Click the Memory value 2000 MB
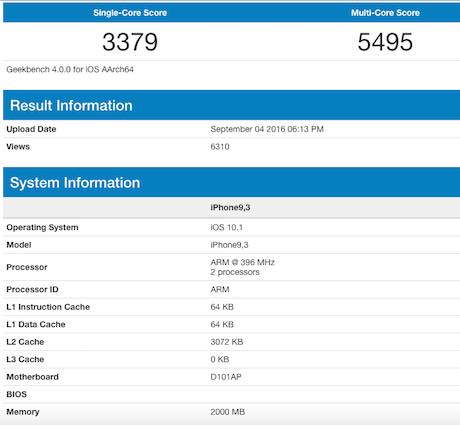 [228, 412]
